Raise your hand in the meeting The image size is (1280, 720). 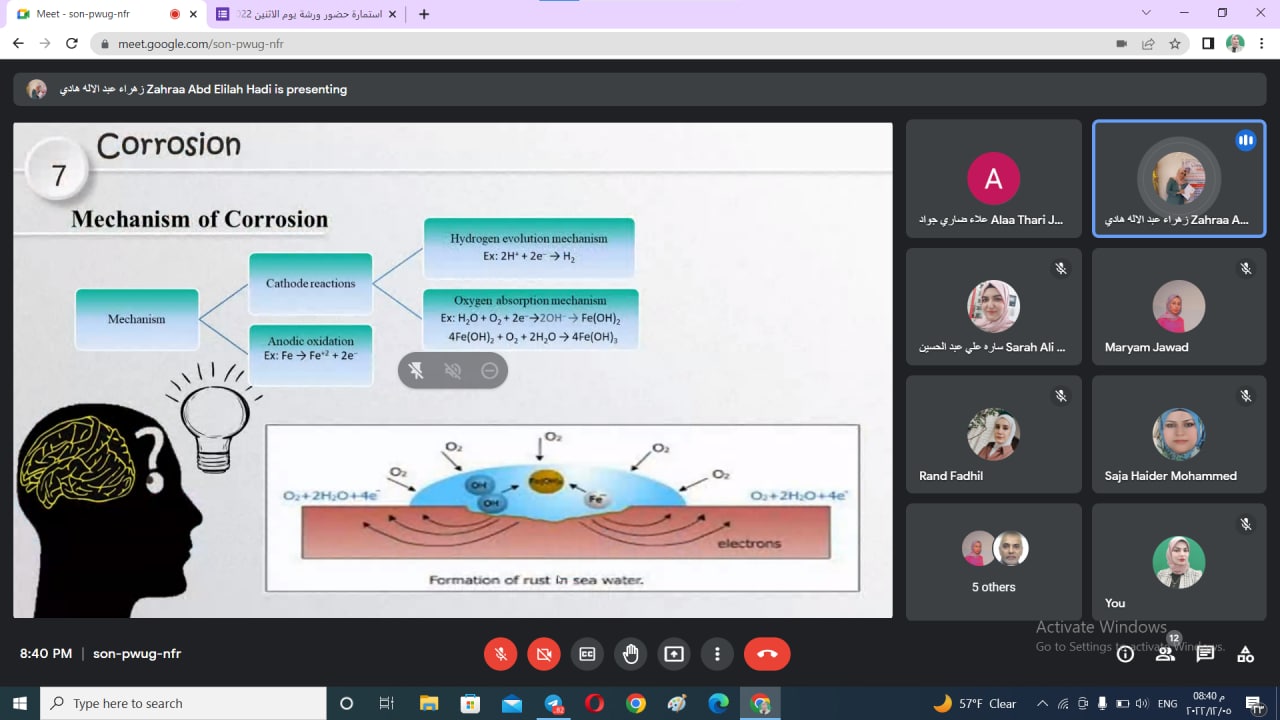(630, 654)
